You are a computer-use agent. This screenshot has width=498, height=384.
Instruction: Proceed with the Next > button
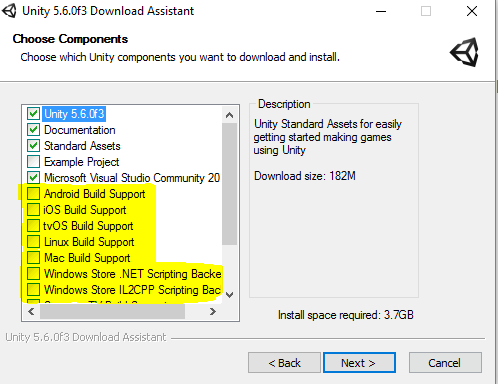pos(359,363)
